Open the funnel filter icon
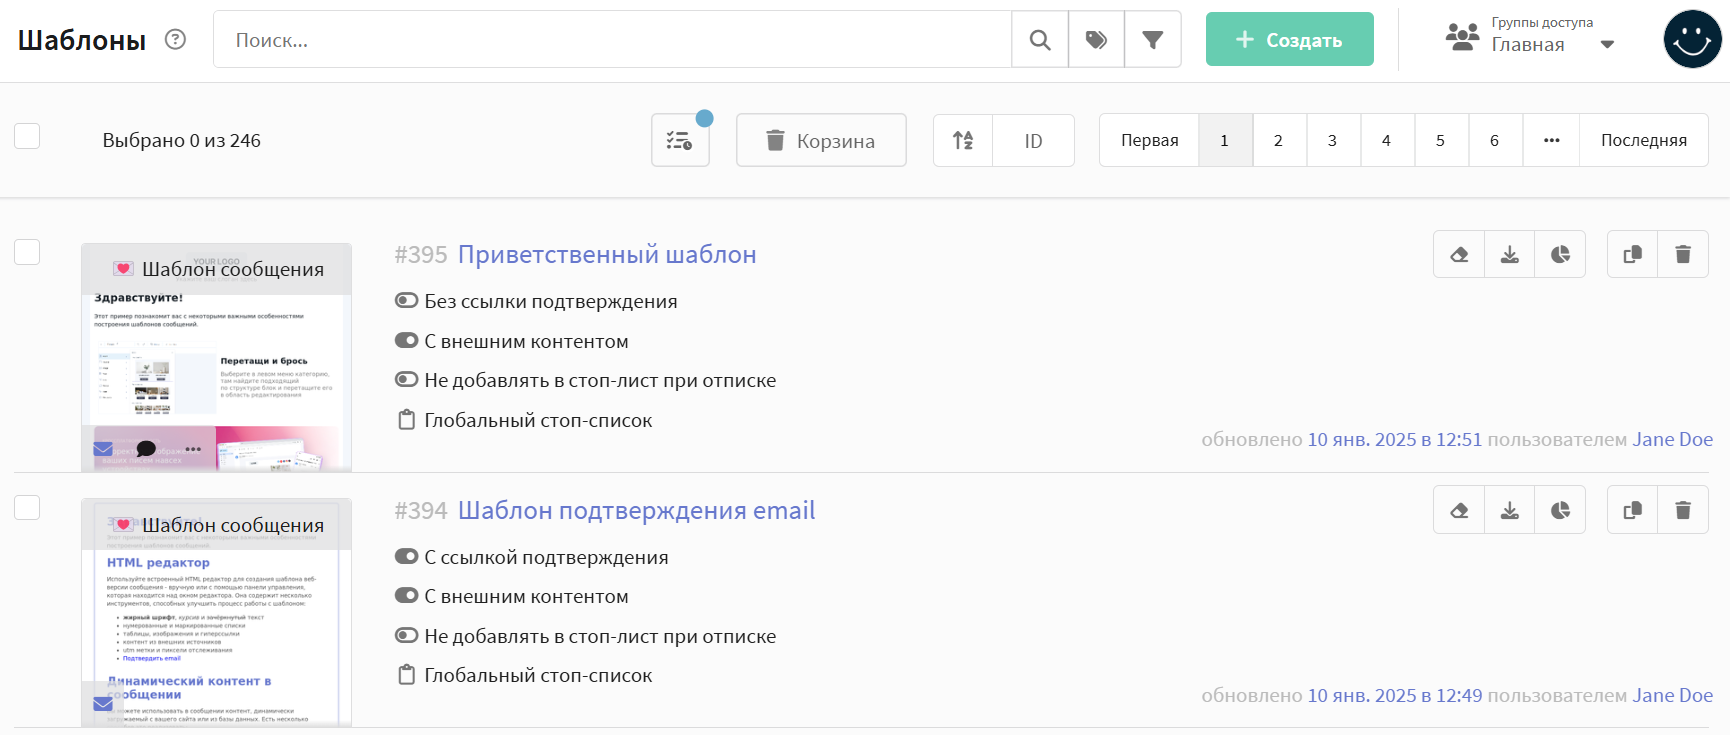 tap(1153, 40)
